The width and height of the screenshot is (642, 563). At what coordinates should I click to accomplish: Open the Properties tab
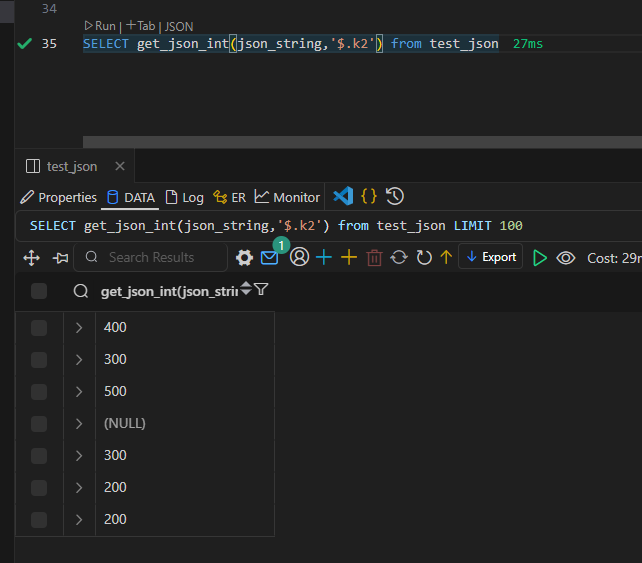point(58,197)
